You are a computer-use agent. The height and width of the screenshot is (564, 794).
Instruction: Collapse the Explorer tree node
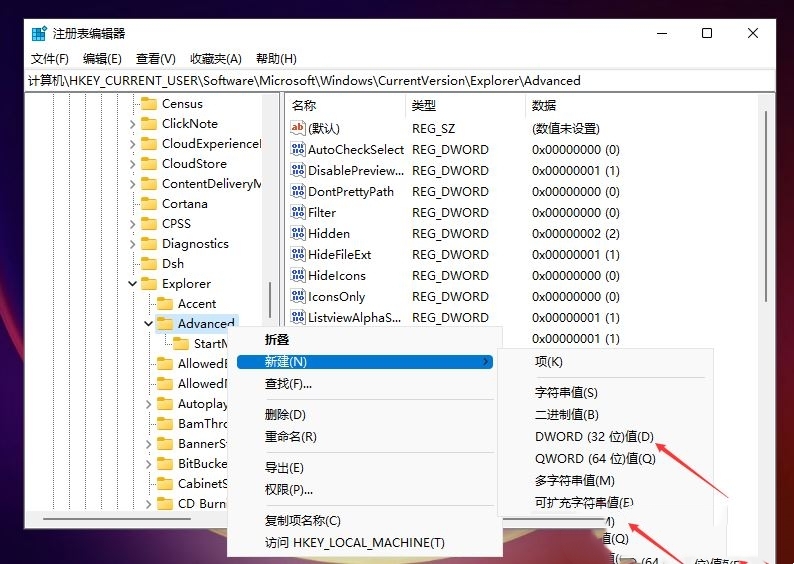[133, 284]
